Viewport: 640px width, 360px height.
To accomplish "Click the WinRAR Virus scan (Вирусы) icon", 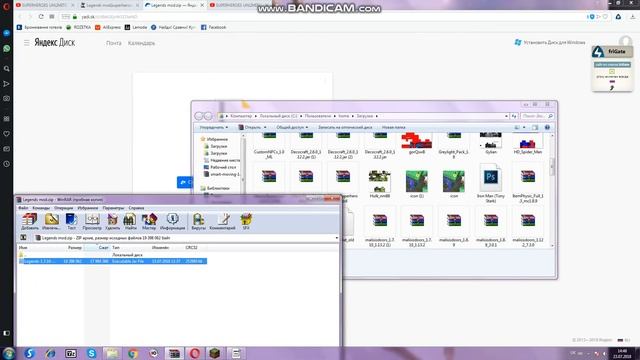I will pyautogui.click(x=198, y=222).
